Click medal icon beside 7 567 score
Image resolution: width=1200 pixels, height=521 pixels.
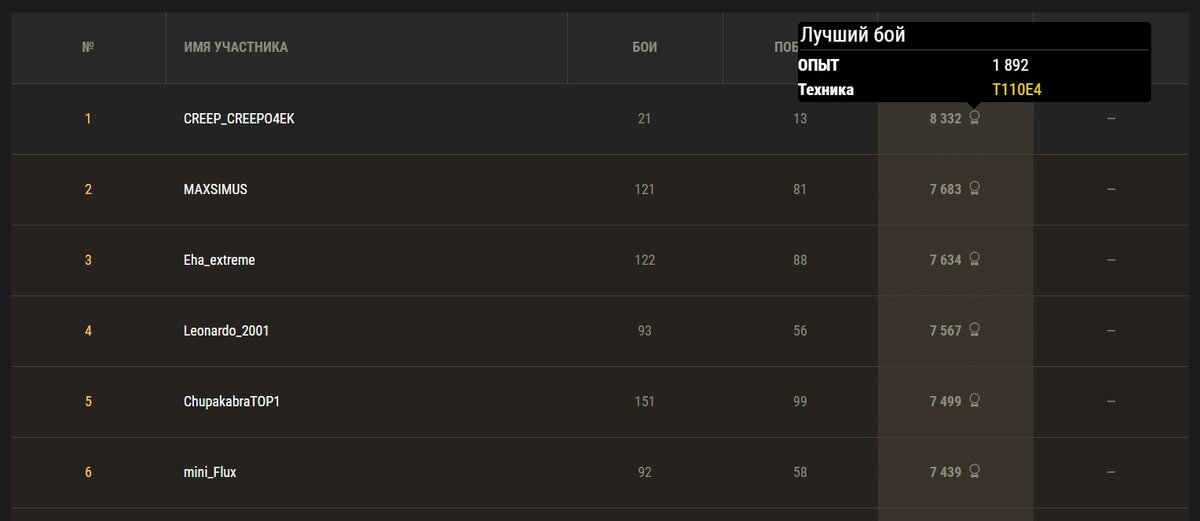coord(974,329)
